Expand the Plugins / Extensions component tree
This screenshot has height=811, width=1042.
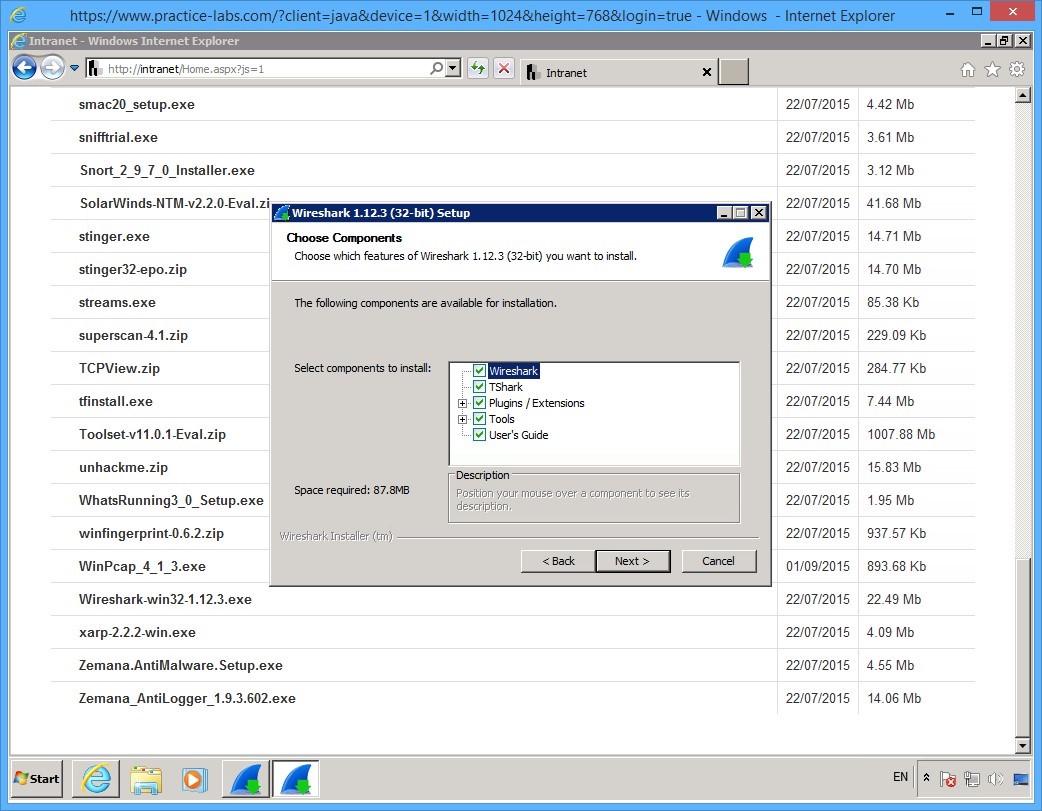(462, 403)
